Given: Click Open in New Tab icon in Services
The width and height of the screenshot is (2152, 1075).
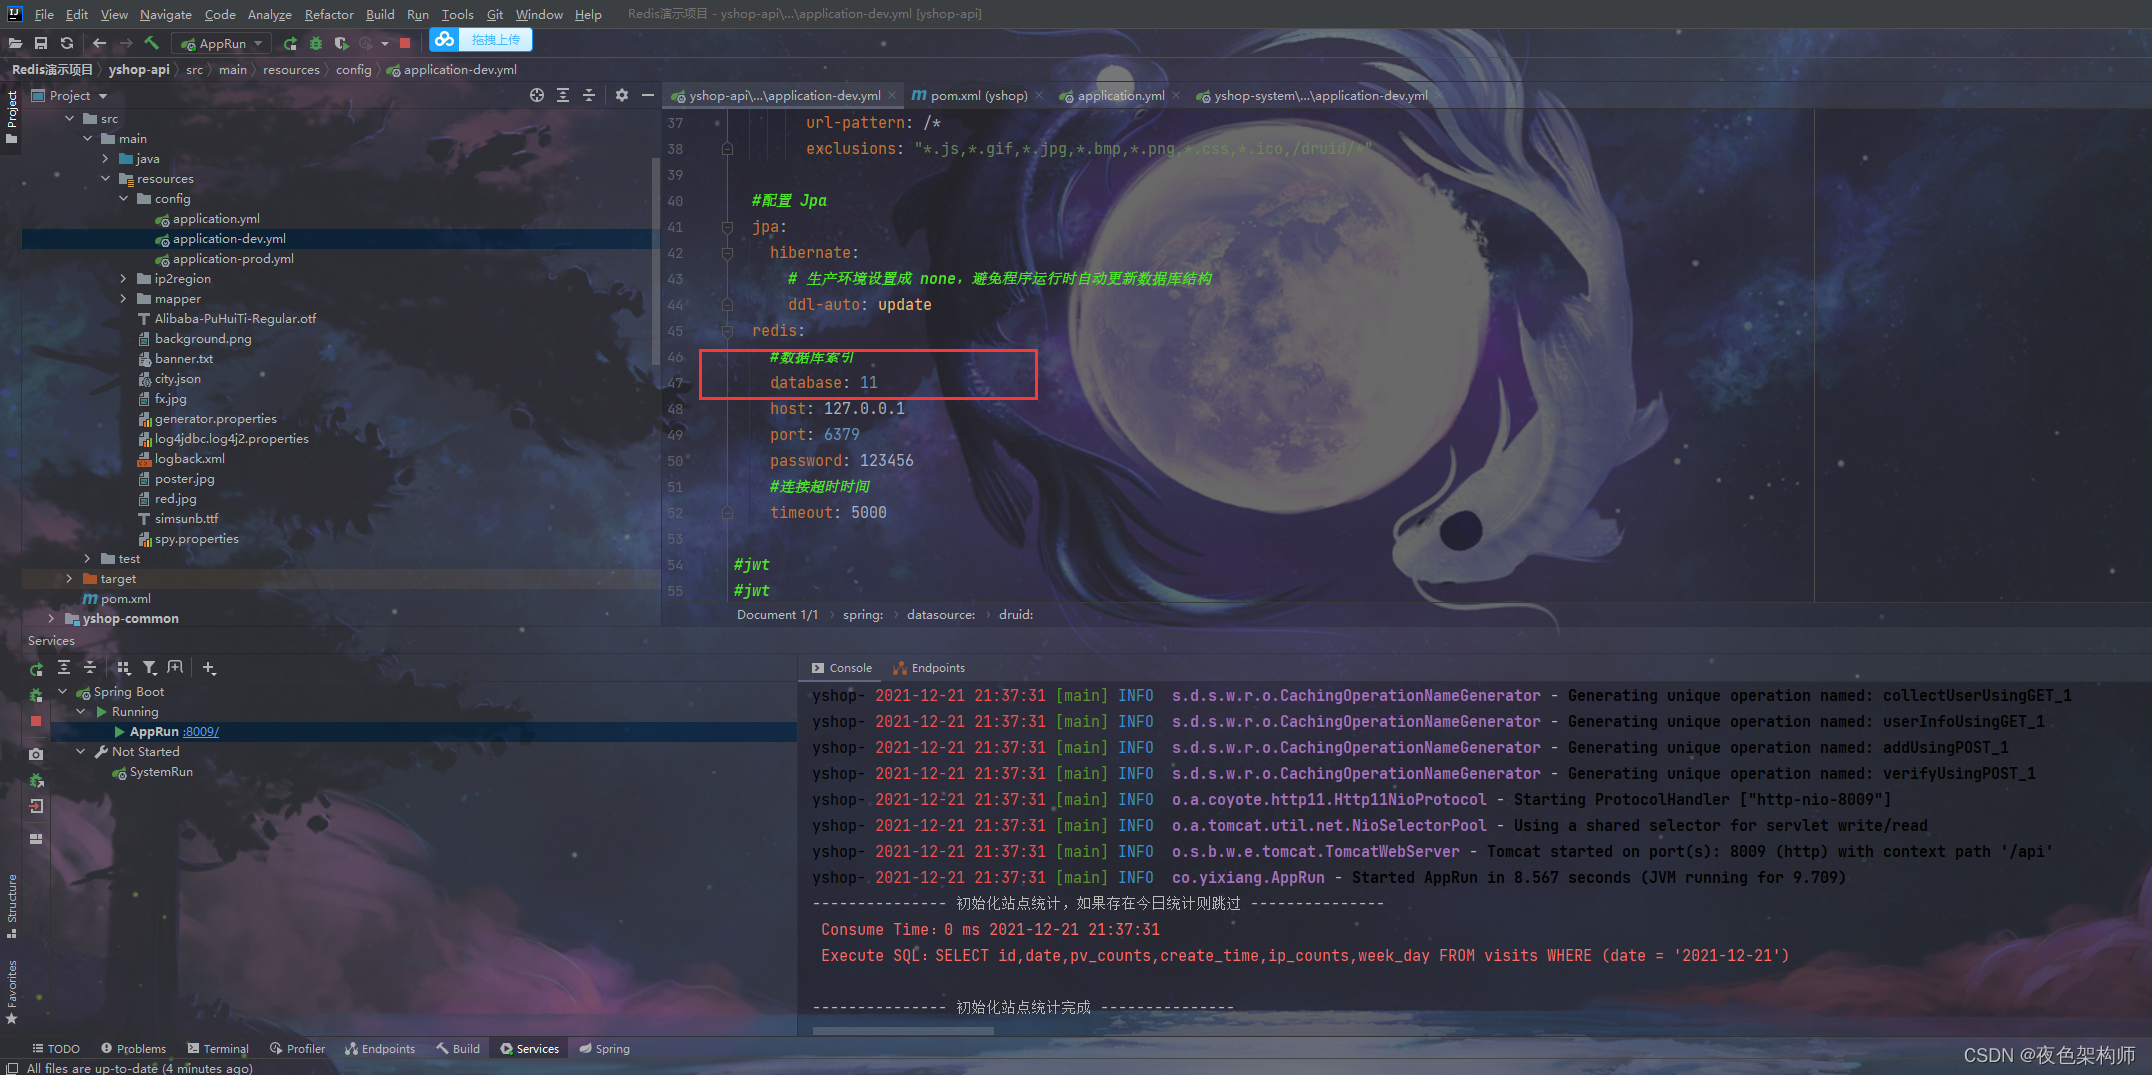Looking at the screenshot, I should point(176,667).
